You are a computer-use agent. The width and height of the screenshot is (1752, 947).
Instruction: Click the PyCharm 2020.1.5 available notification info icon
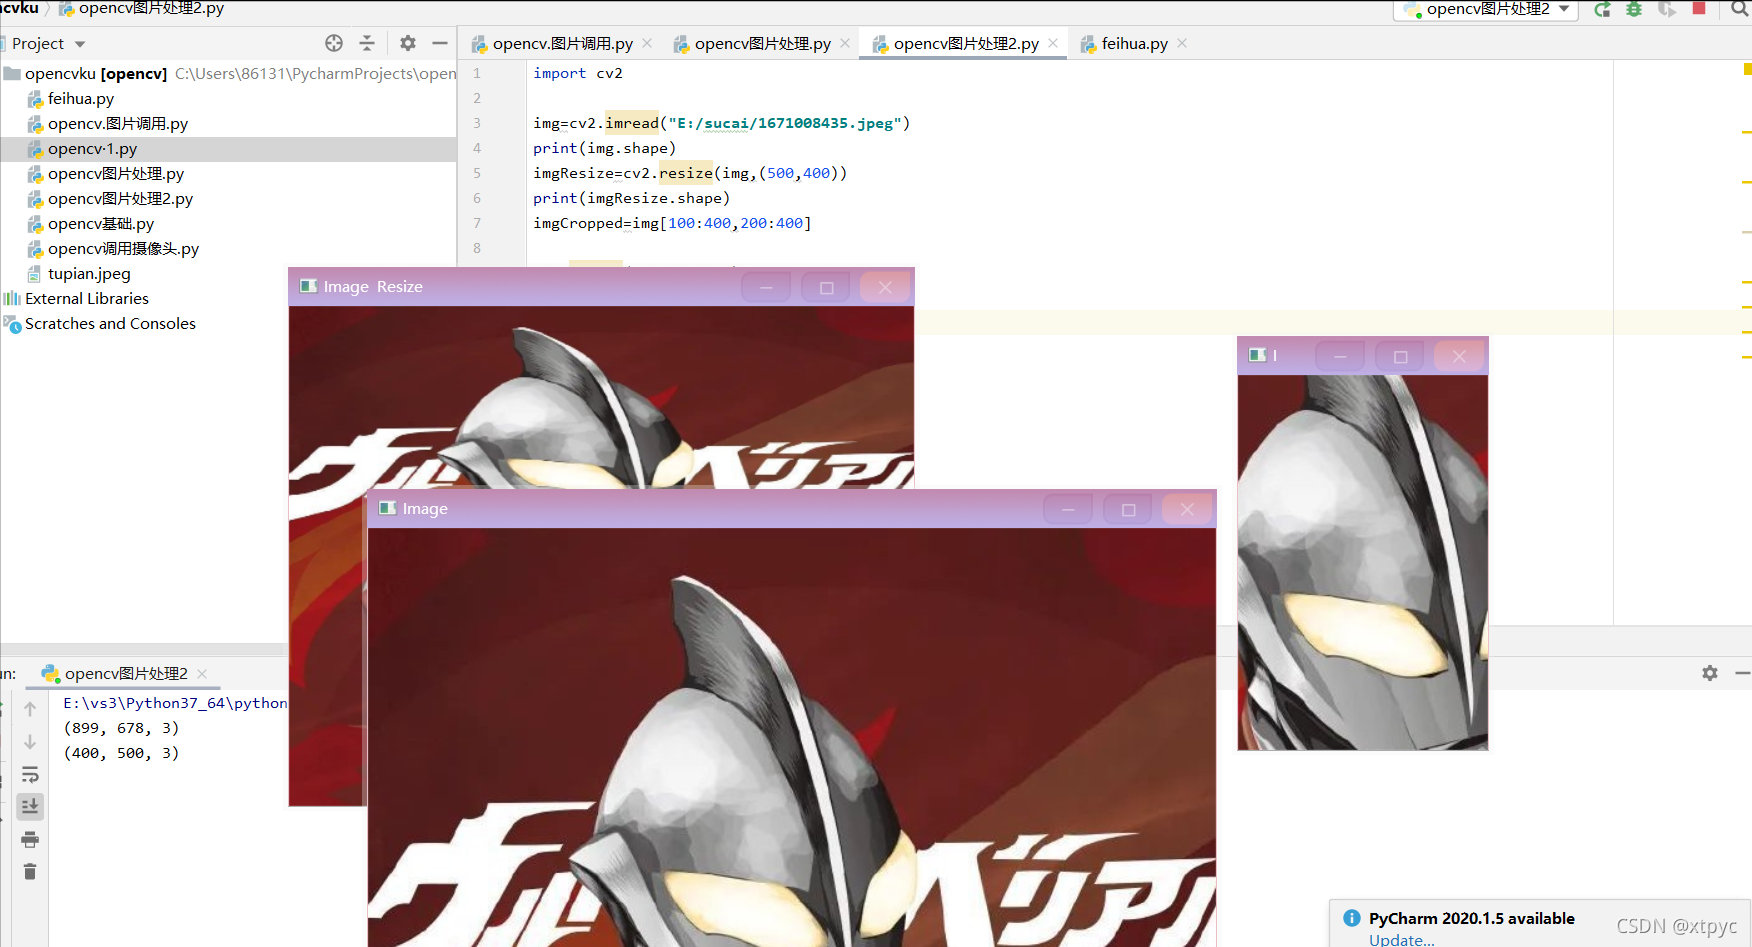coord(1351,918)
